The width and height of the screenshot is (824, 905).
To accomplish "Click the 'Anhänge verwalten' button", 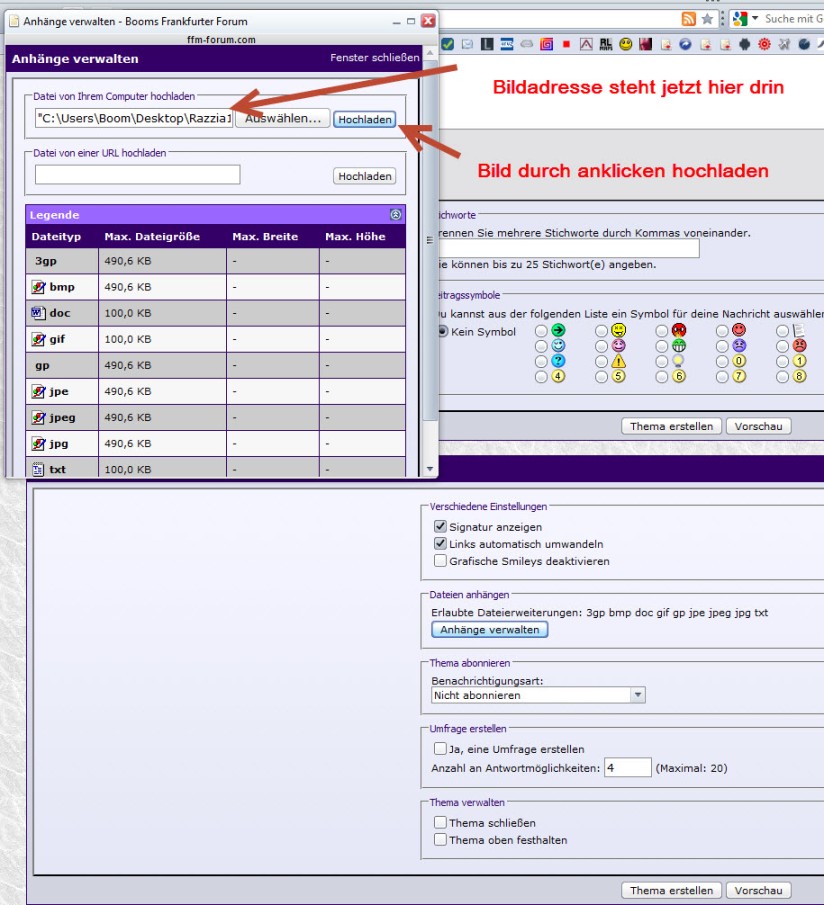I will pos(490,630).
